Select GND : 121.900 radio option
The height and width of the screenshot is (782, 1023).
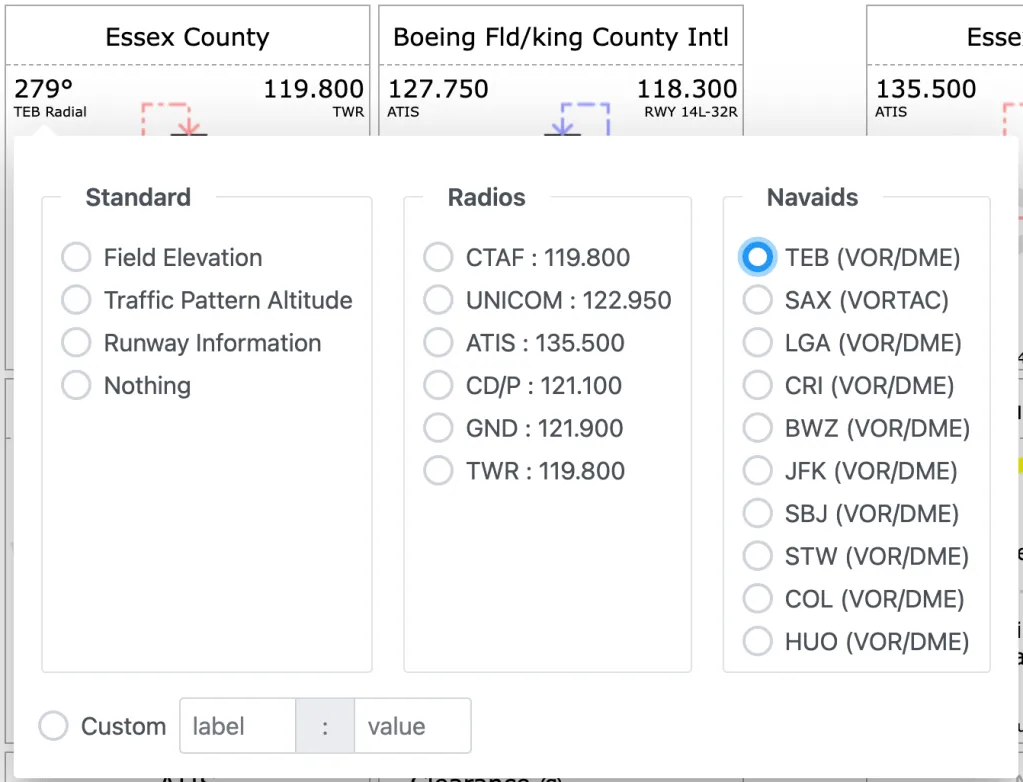[438, 429]
